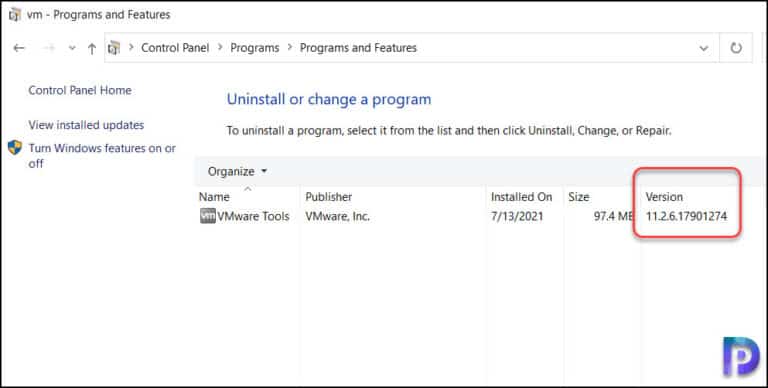The image size is (768, 388).
Task: Sort list by Version column header
Action: pyautogui.click(x=664, y=197)
